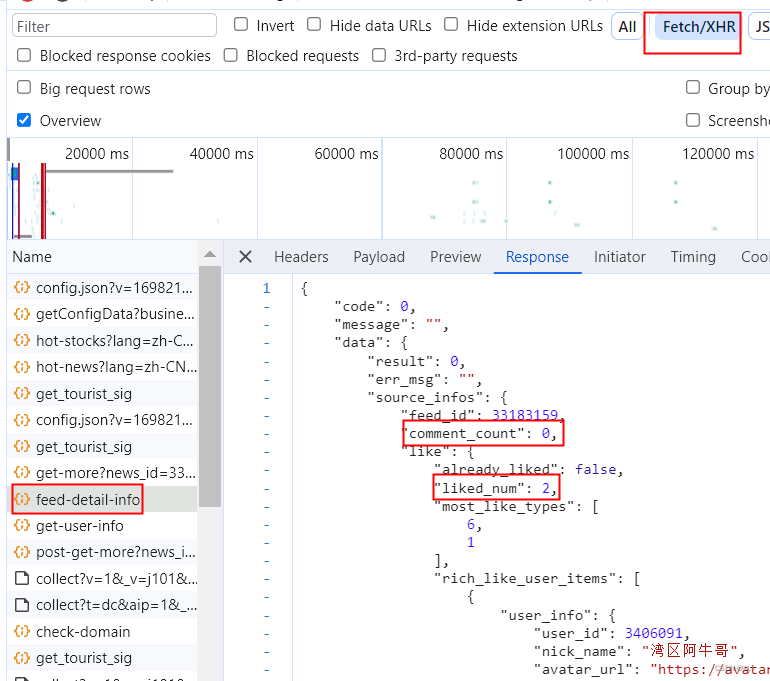Uncheck the Overview checkbox
This screenshot has width=770, height=681.
tap(24, 120)
